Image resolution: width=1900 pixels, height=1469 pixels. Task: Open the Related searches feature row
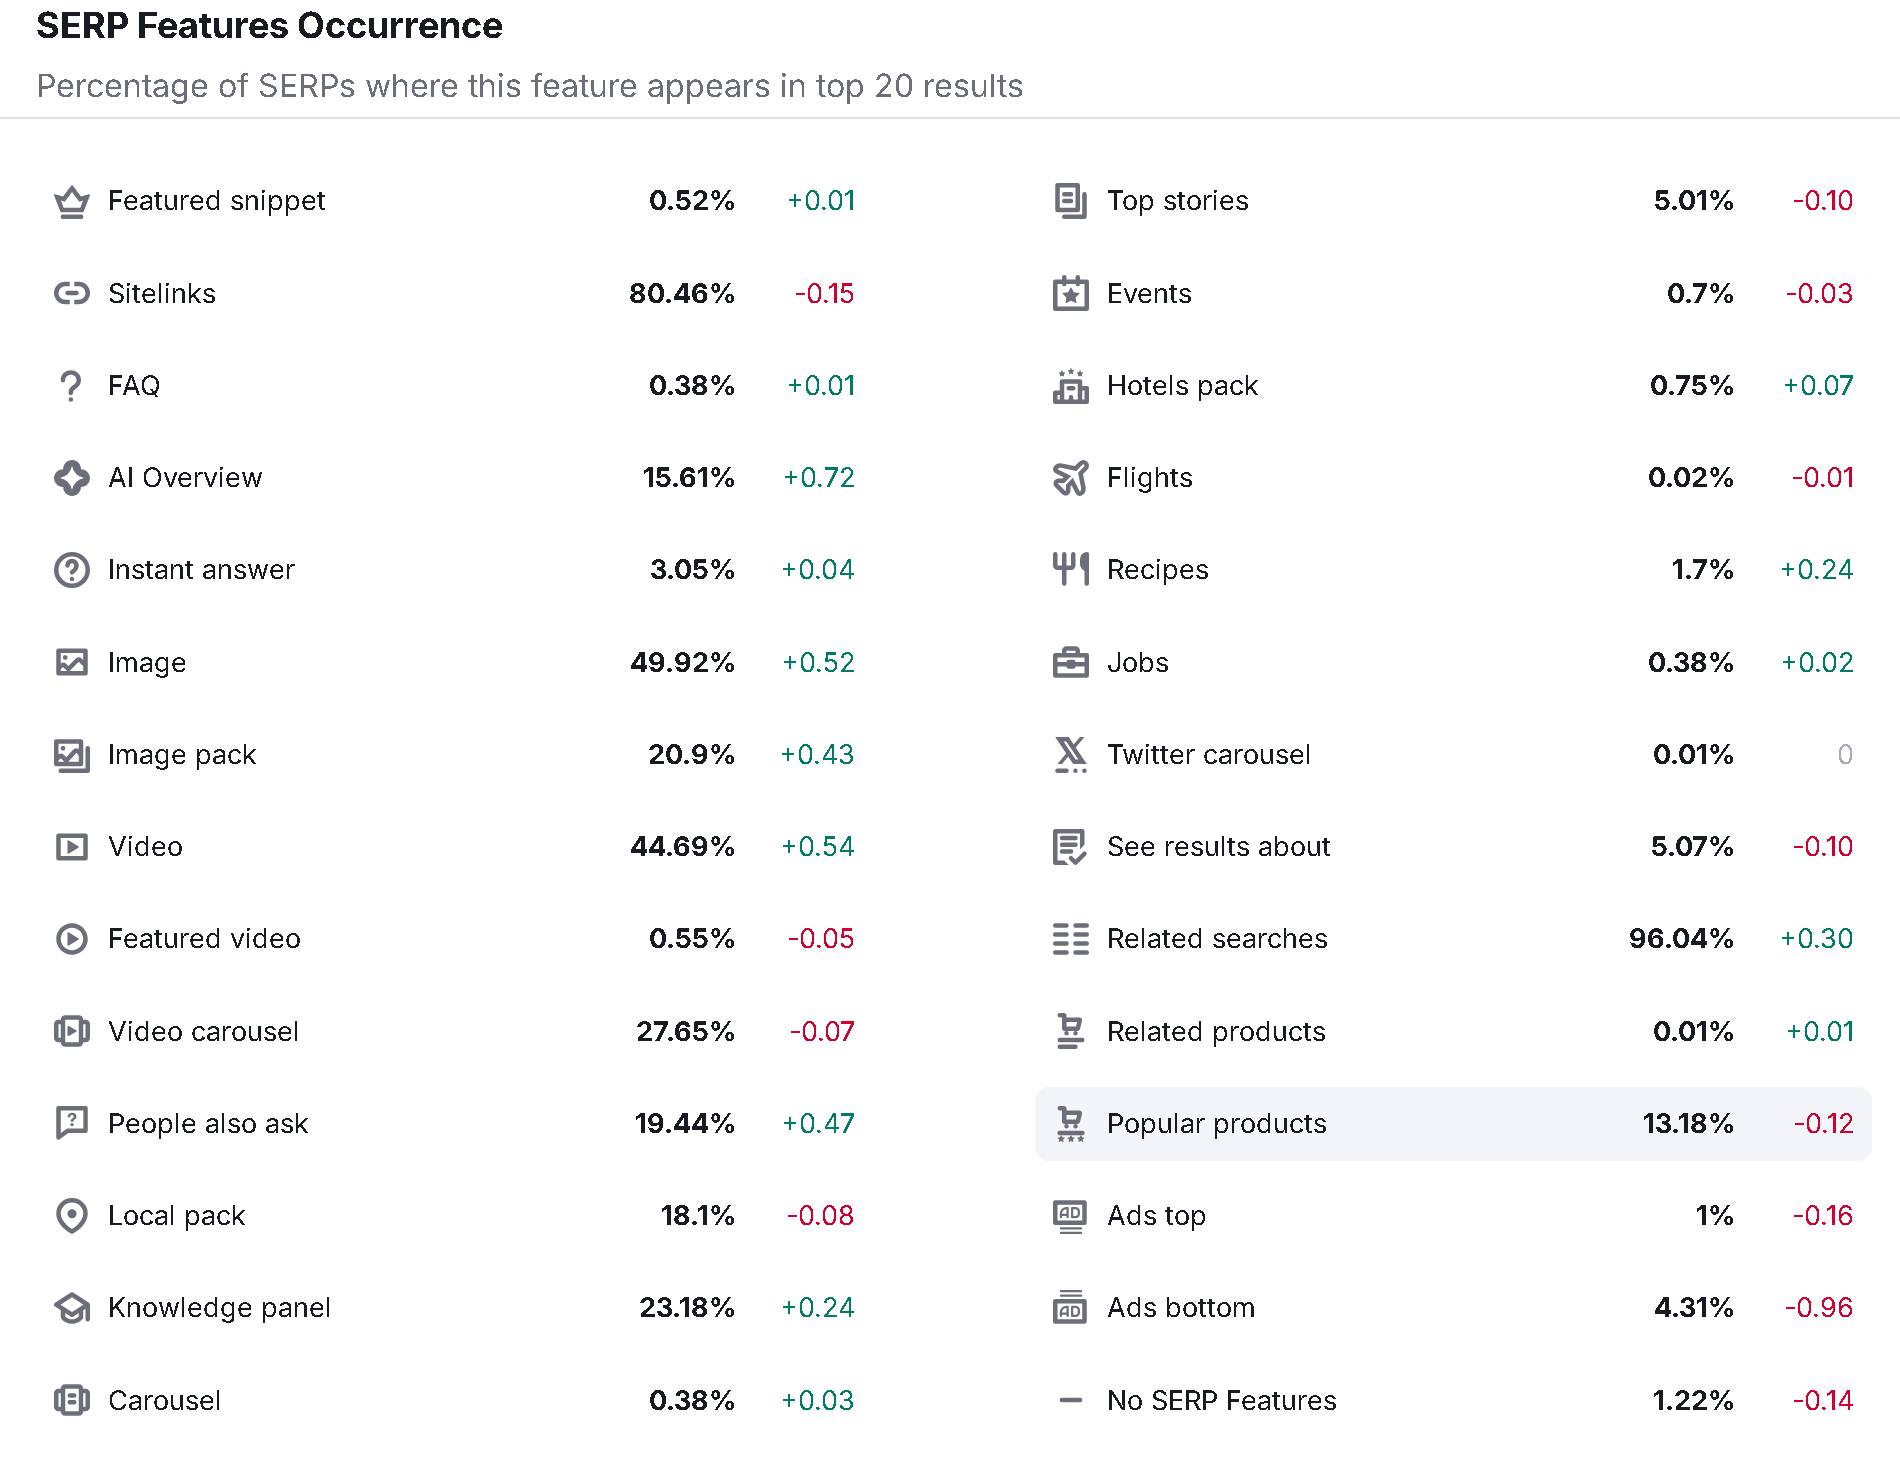(x=1453, y=939)
